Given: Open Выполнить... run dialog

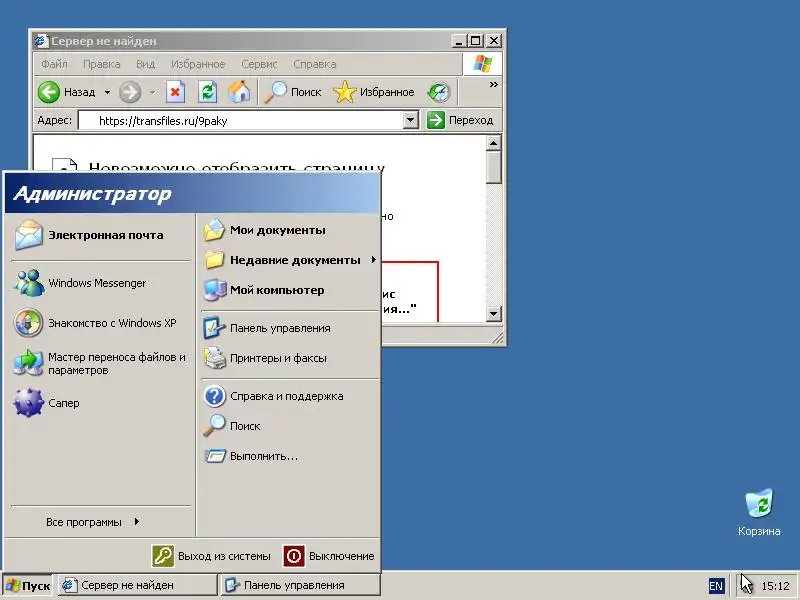Looking at the screenshot, I should (290, 456).
